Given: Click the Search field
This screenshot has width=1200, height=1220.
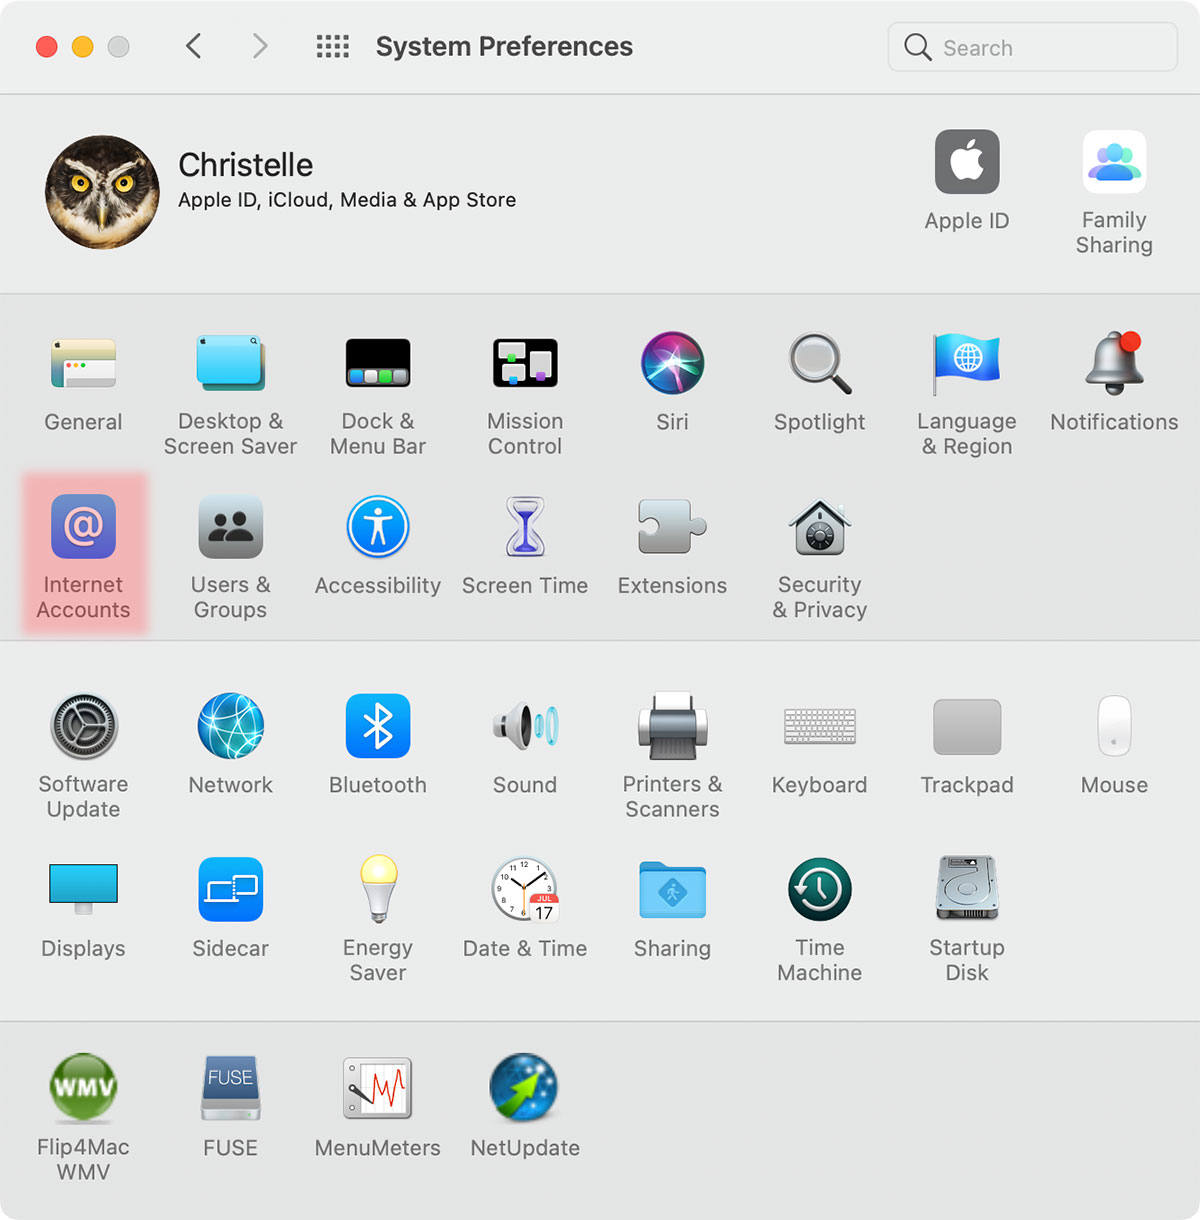Looking at the screenshot, I should (x=1032, y=47).
